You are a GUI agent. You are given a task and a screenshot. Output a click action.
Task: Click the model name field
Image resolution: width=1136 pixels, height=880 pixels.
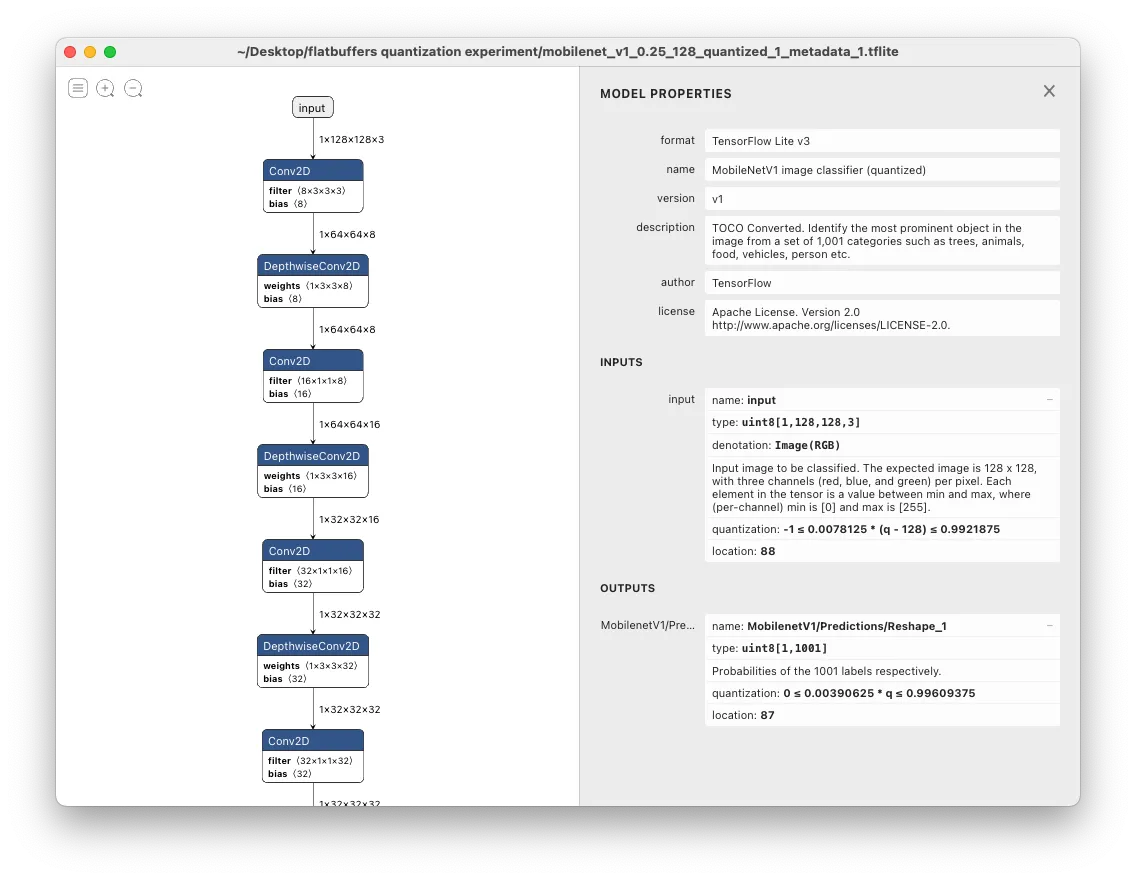[883, 169]
